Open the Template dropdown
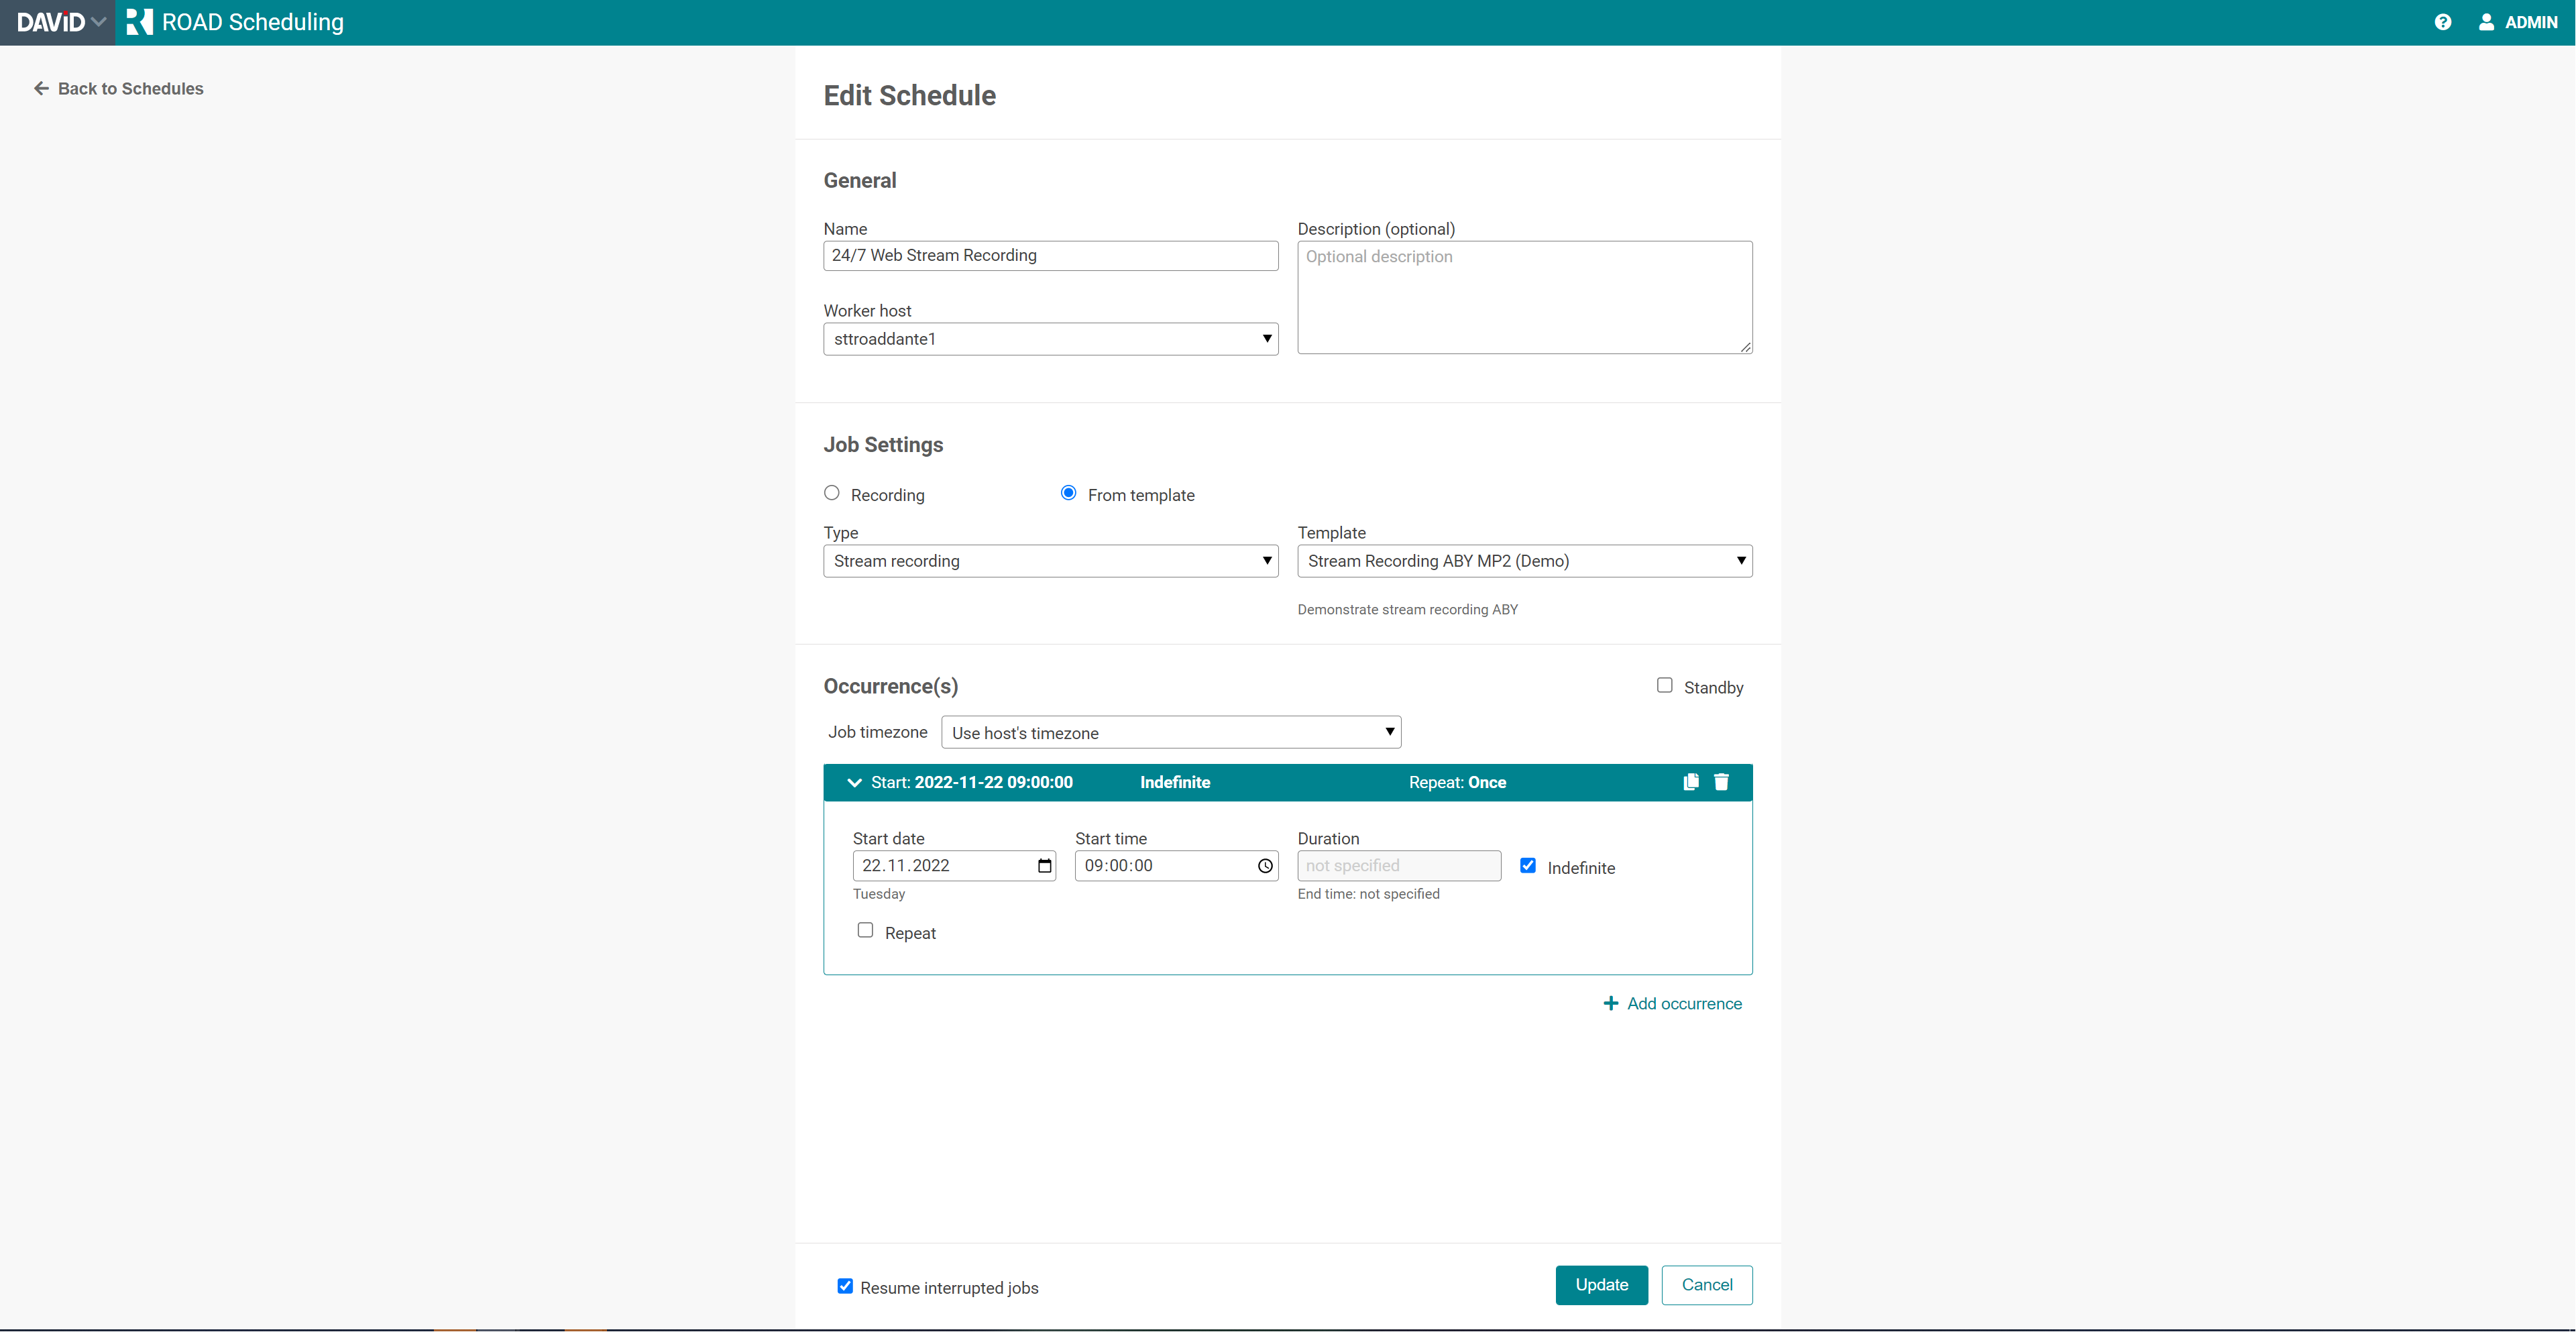 (1524, 561)
